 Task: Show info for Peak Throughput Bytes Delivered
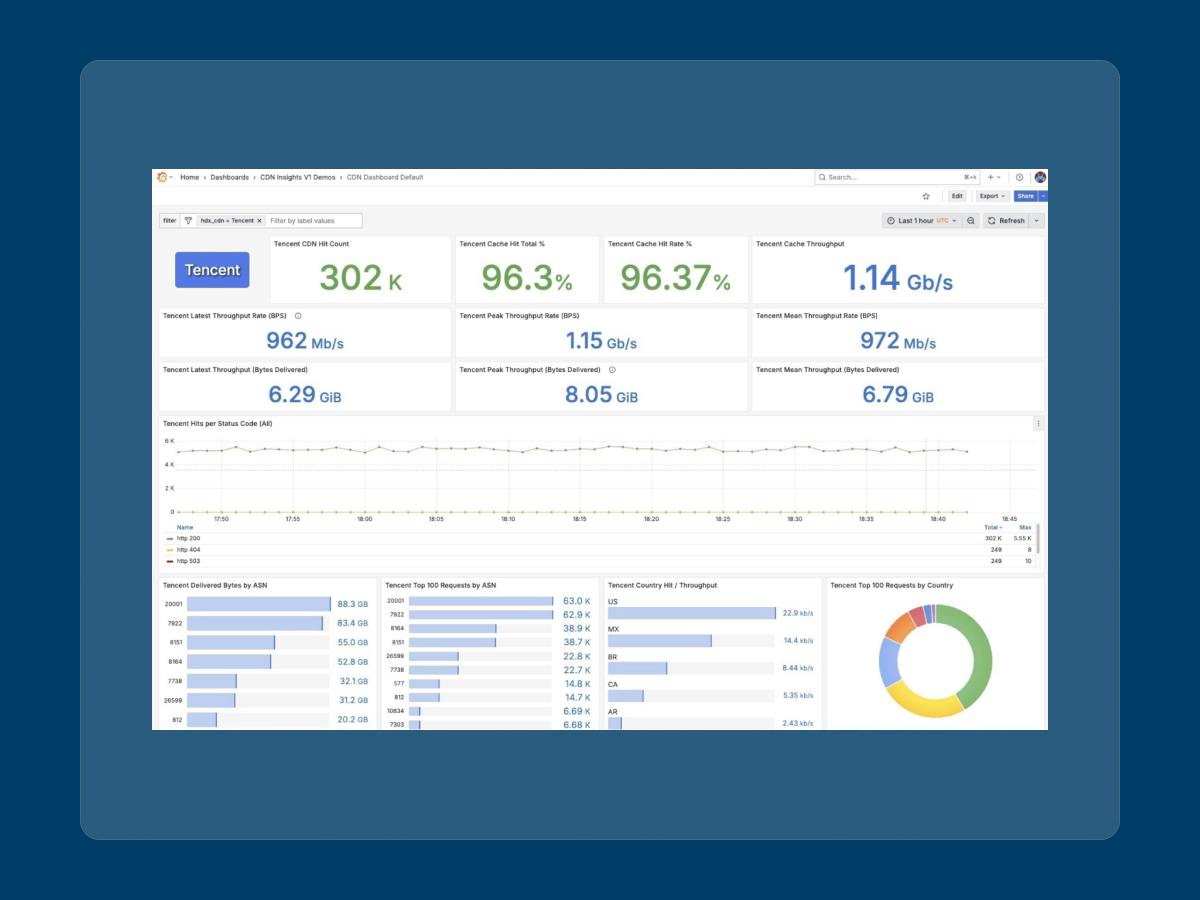(612, 370)
